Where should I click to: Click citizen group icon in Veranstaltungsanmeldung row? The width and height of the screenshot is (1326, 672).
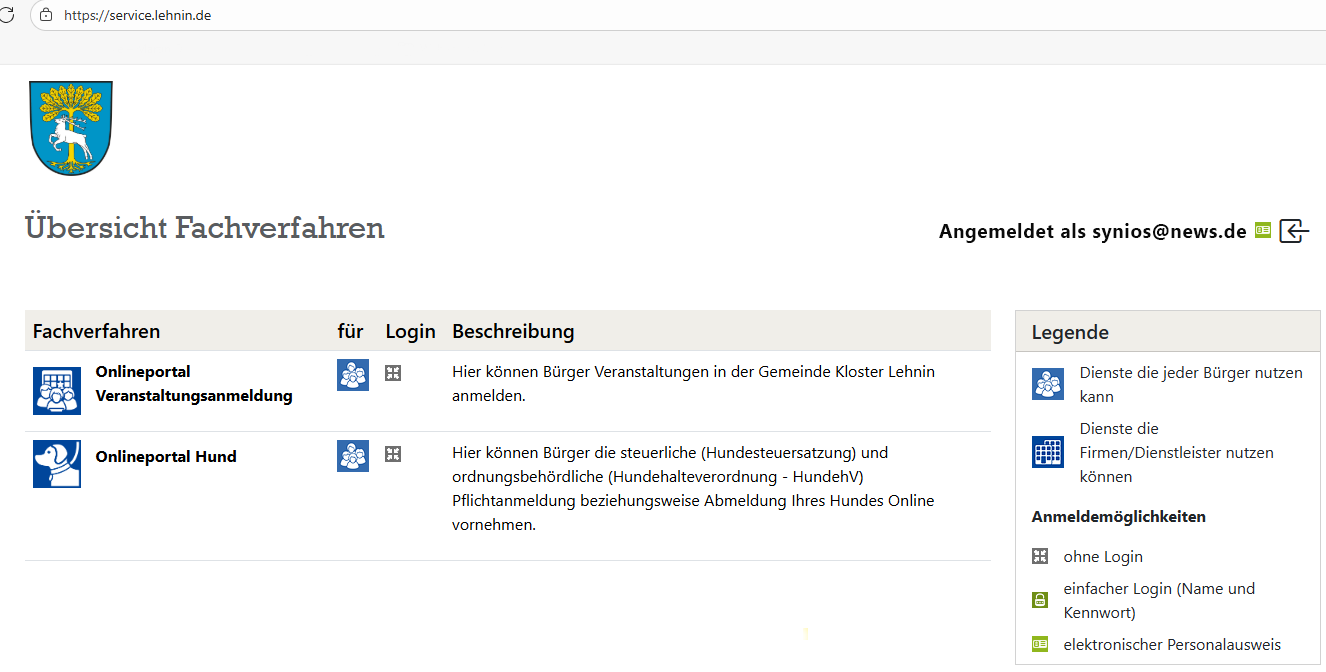point(353,375)
